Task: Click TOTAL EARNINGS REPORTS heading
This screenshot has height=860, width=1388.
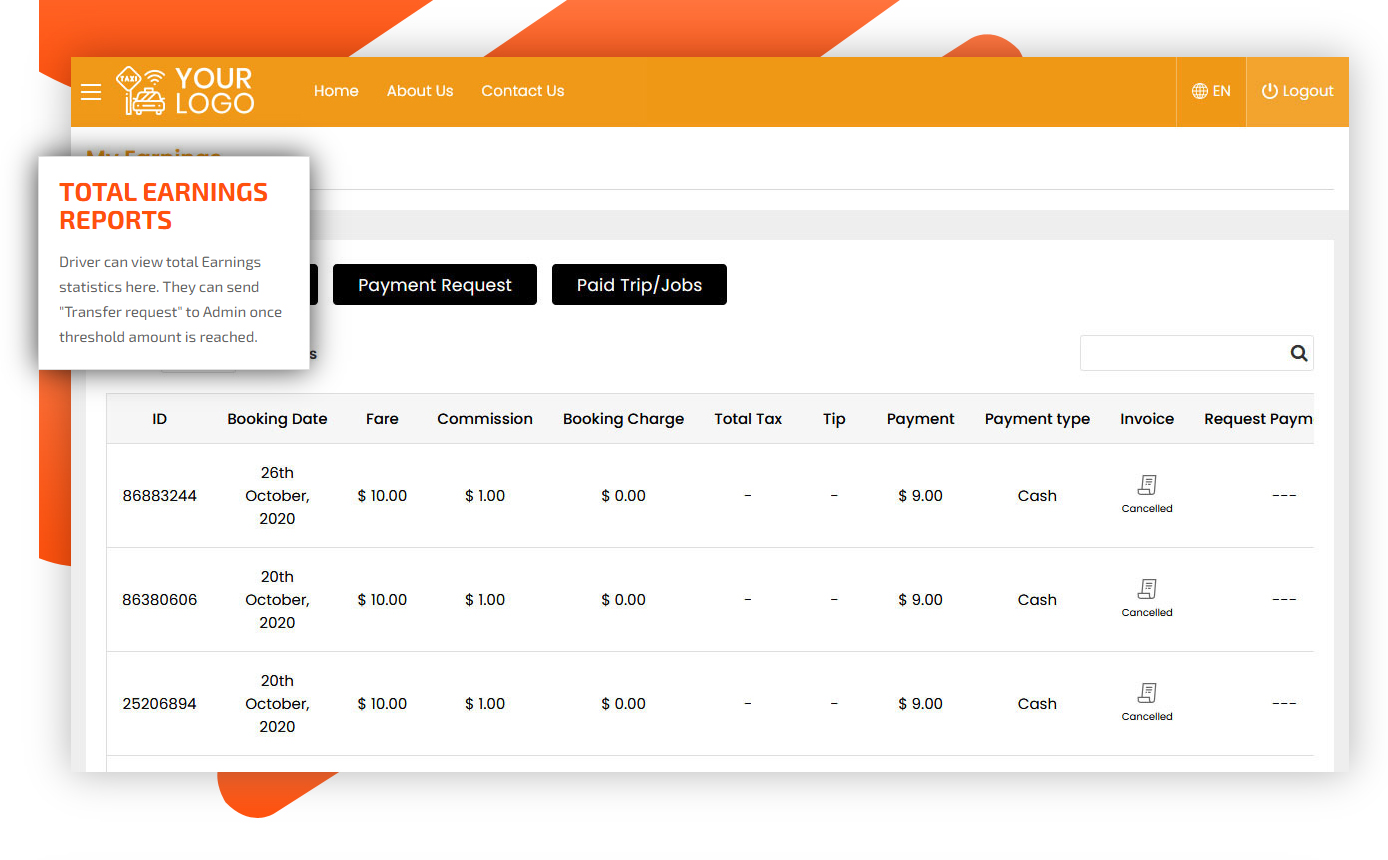Action: coord(163,206)
